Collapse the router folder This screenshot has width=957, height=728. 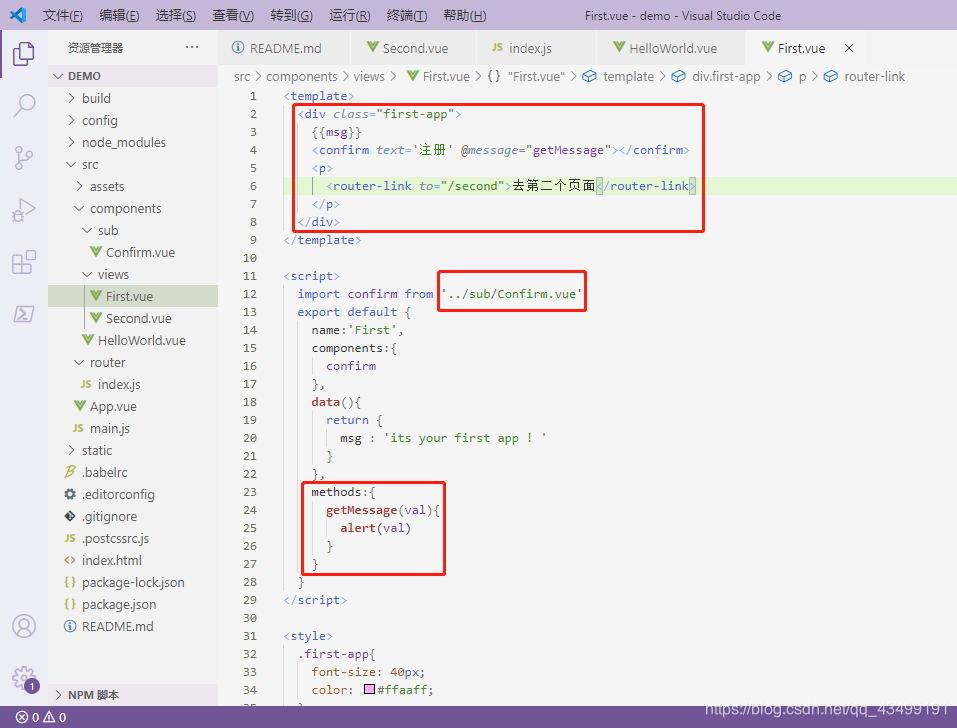133,362
